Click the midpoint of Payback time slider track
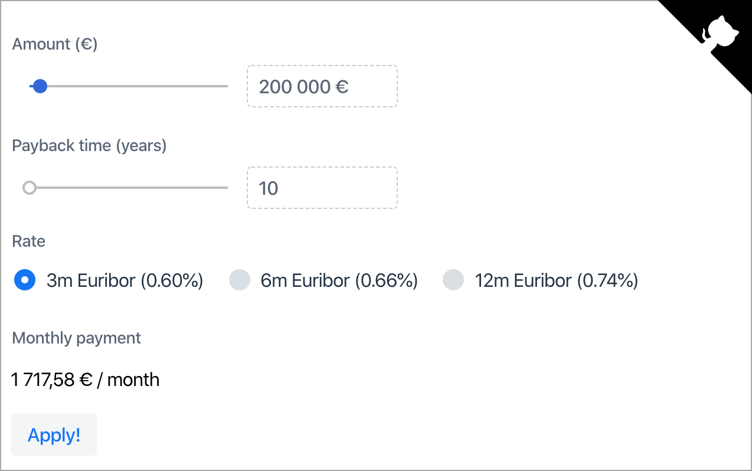The image size is (752, 471). click(128, 187)
